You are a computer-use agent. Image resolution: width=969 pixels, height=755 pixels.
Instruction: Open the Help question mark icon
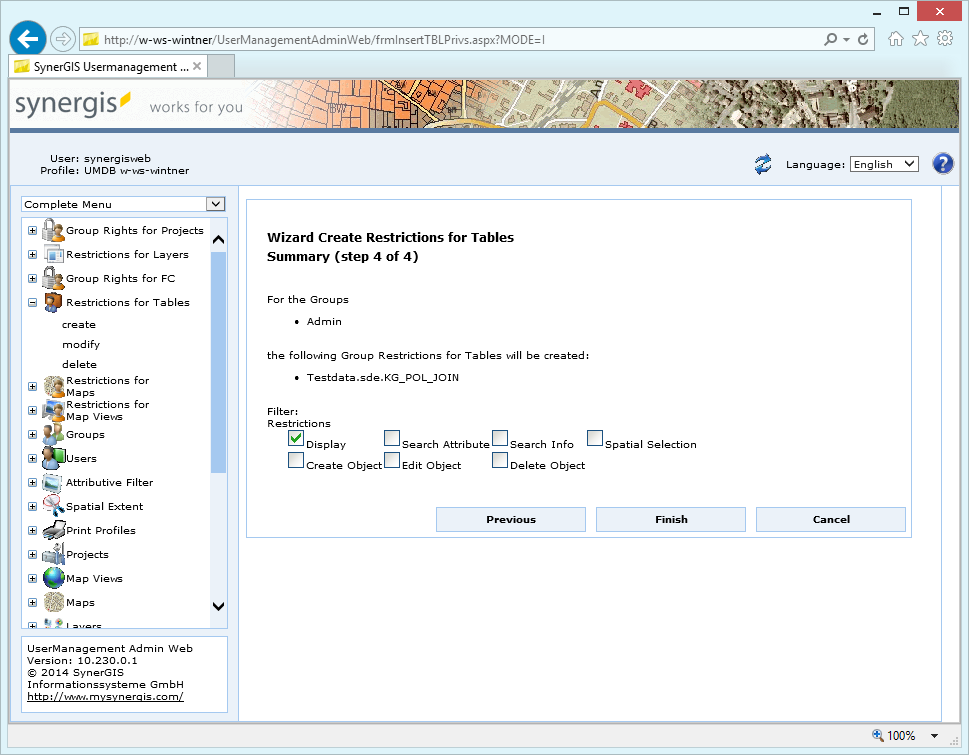click(942, 163)
